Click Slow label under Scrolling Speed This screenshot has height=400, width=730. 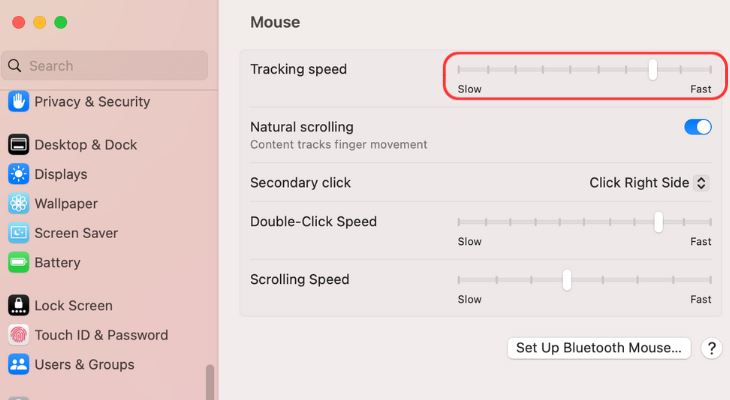[x=469, y=299]
